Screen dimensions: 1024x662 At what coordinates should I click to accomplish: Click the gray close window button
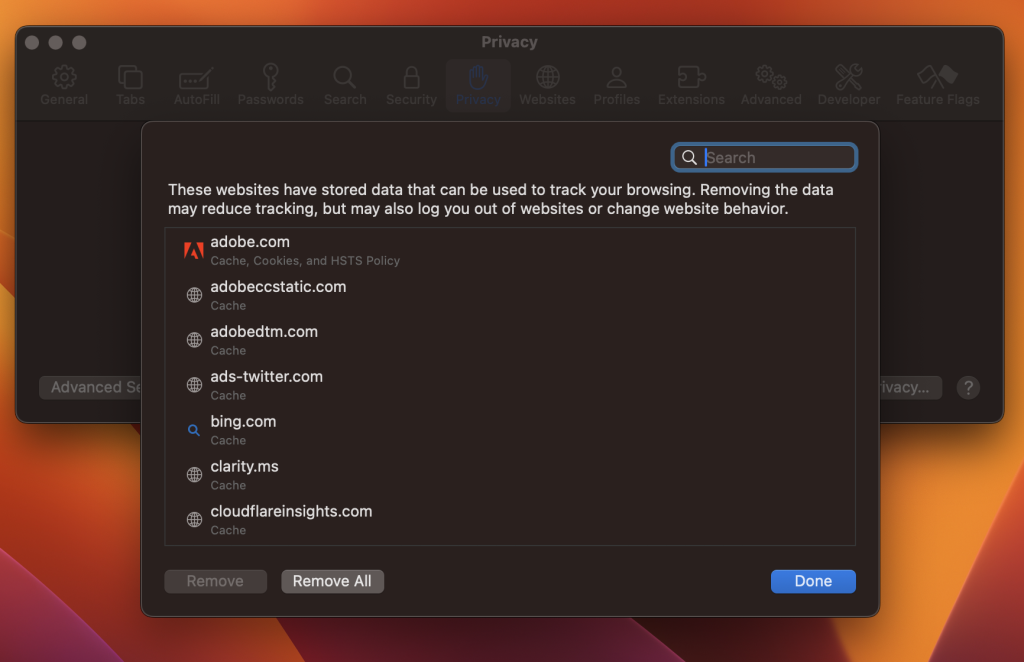click(32, 42)
